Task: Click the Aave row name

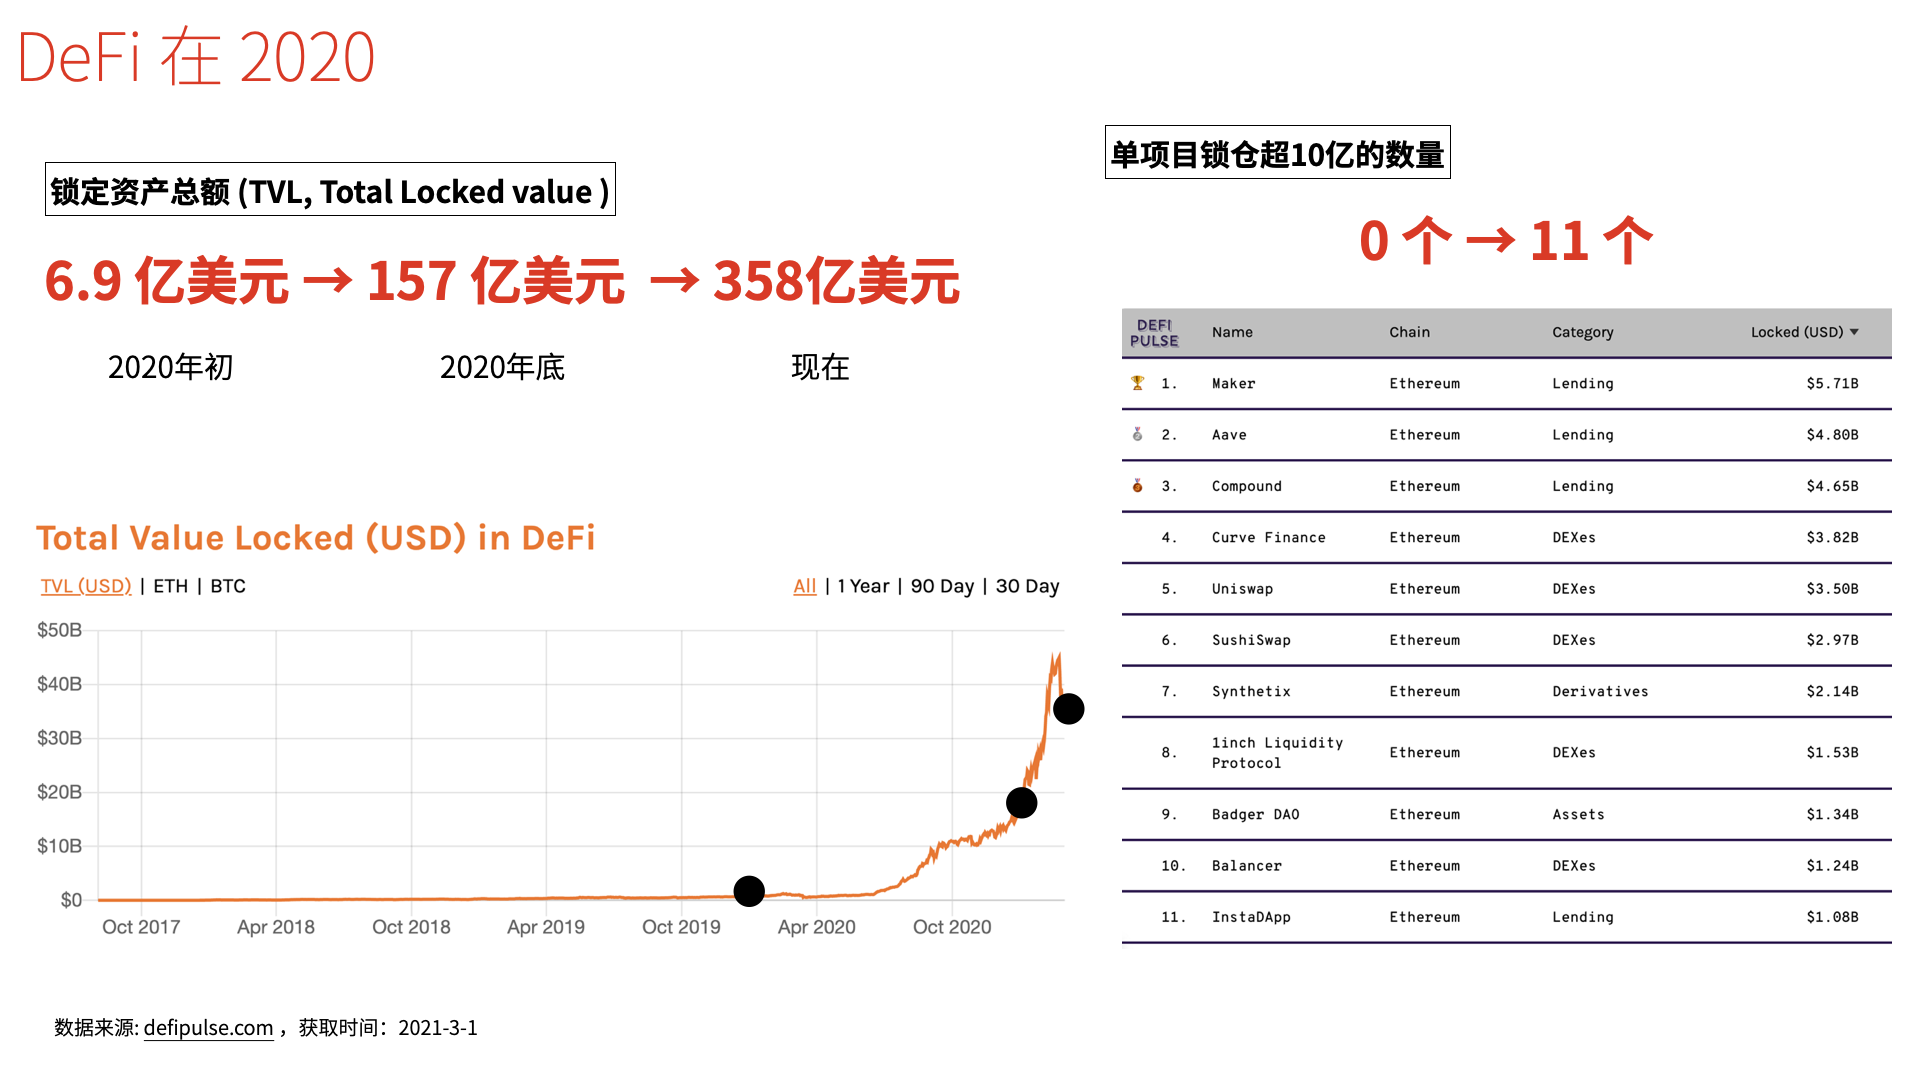Action: coord(1229,434)
